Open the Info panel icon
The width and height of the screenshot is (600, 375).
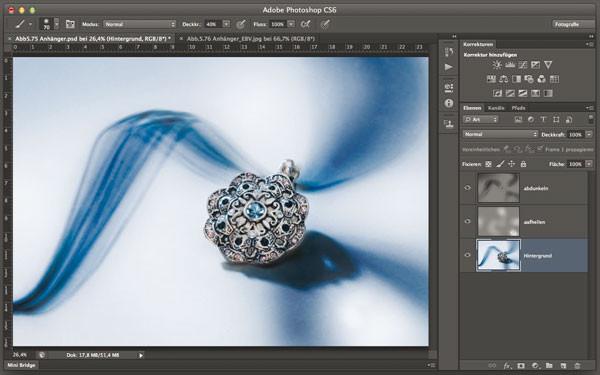pyautogui.click(x=449, y=103)
